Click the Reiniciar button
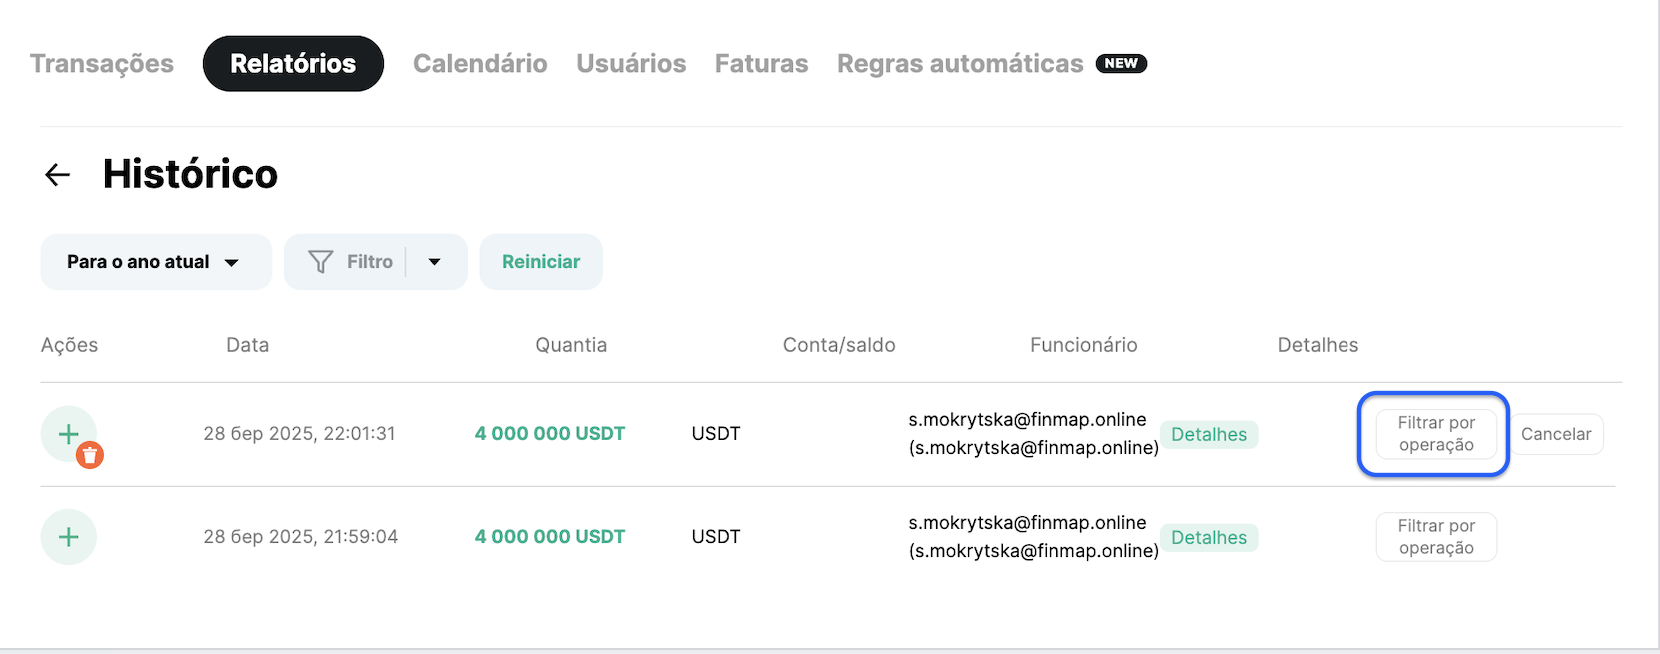Image resolution: width=1660 pixels, height=654 pixels. tap(541, 262)
